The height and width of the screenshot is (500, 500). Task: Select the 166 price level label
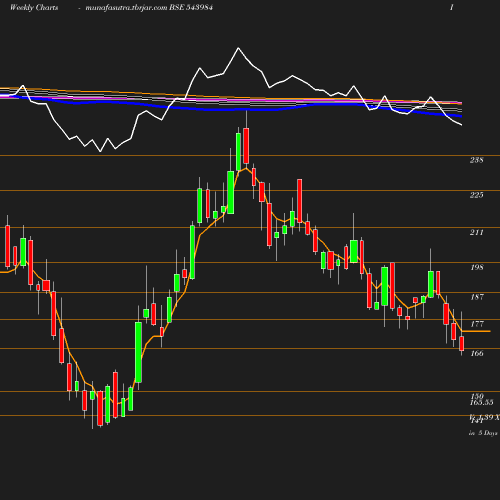tap(477, 353)
